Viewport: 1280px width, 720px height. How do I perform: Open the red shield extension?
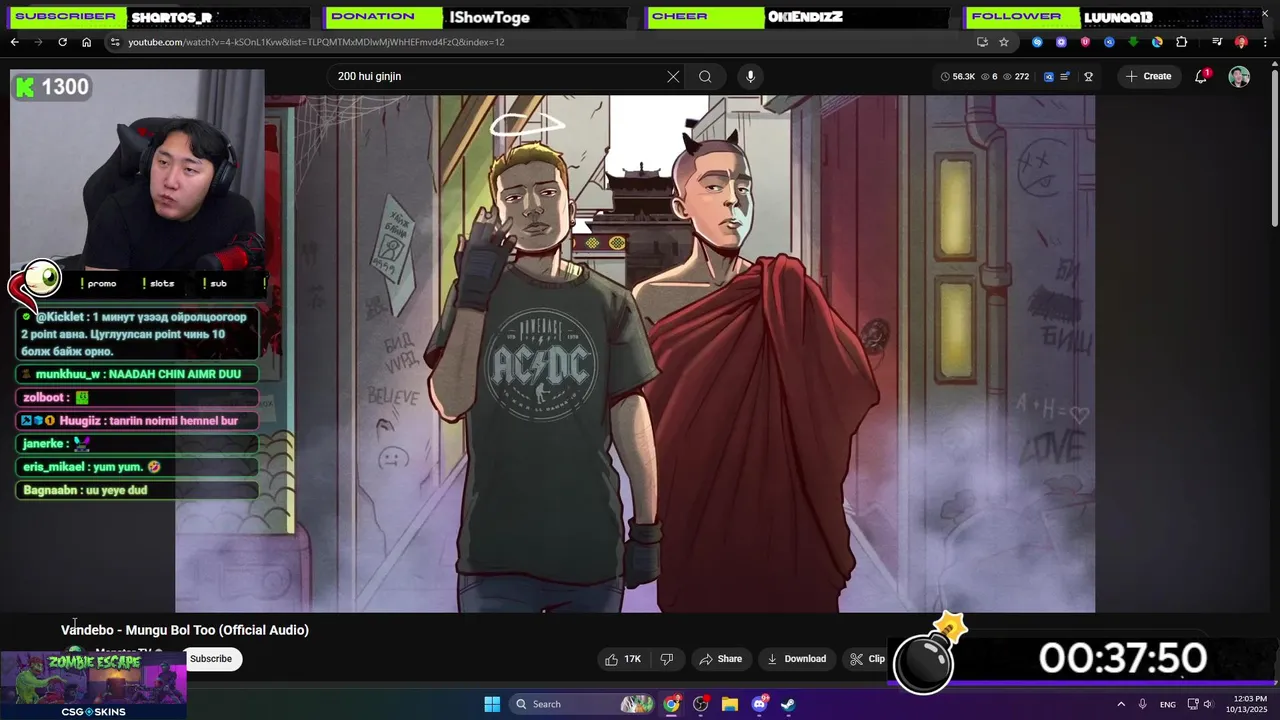pos(1085,42)
